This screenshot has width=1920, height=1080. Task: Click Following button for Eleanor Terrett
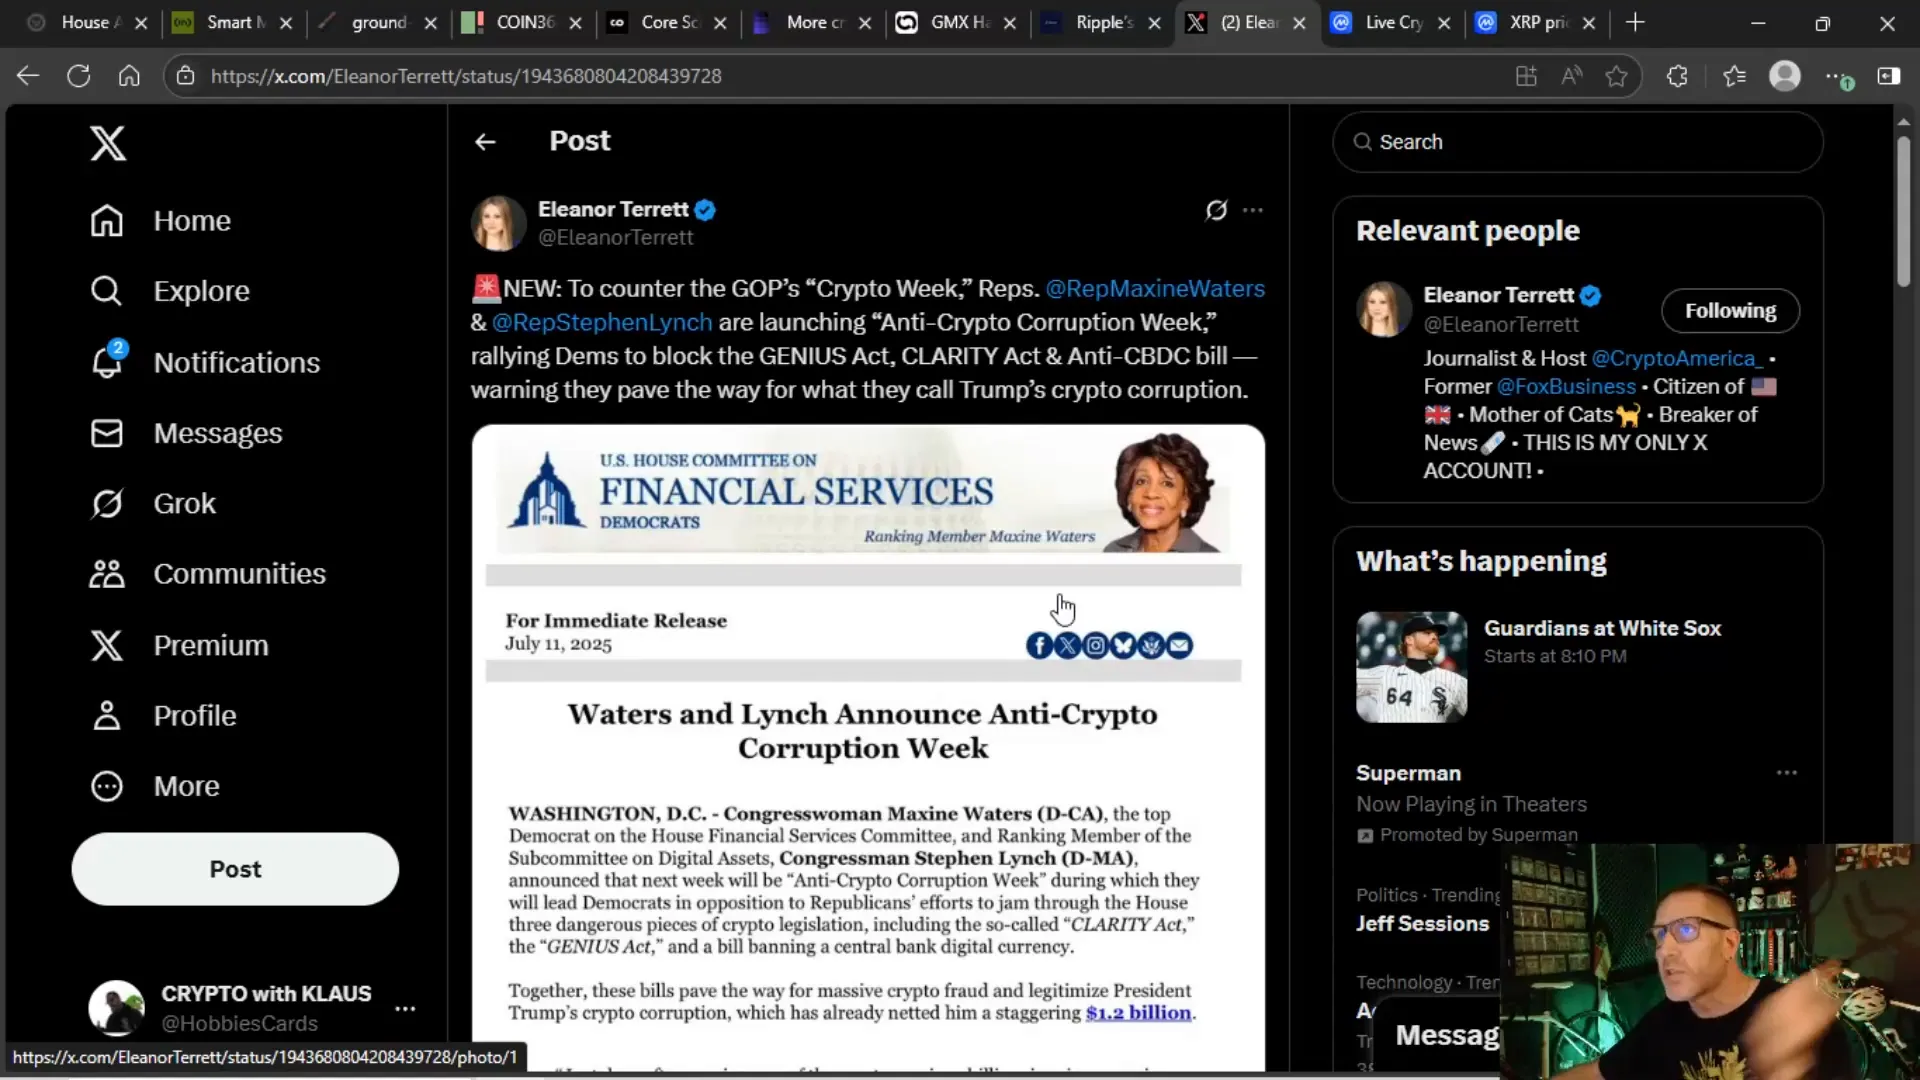[x=1730, y=310]
